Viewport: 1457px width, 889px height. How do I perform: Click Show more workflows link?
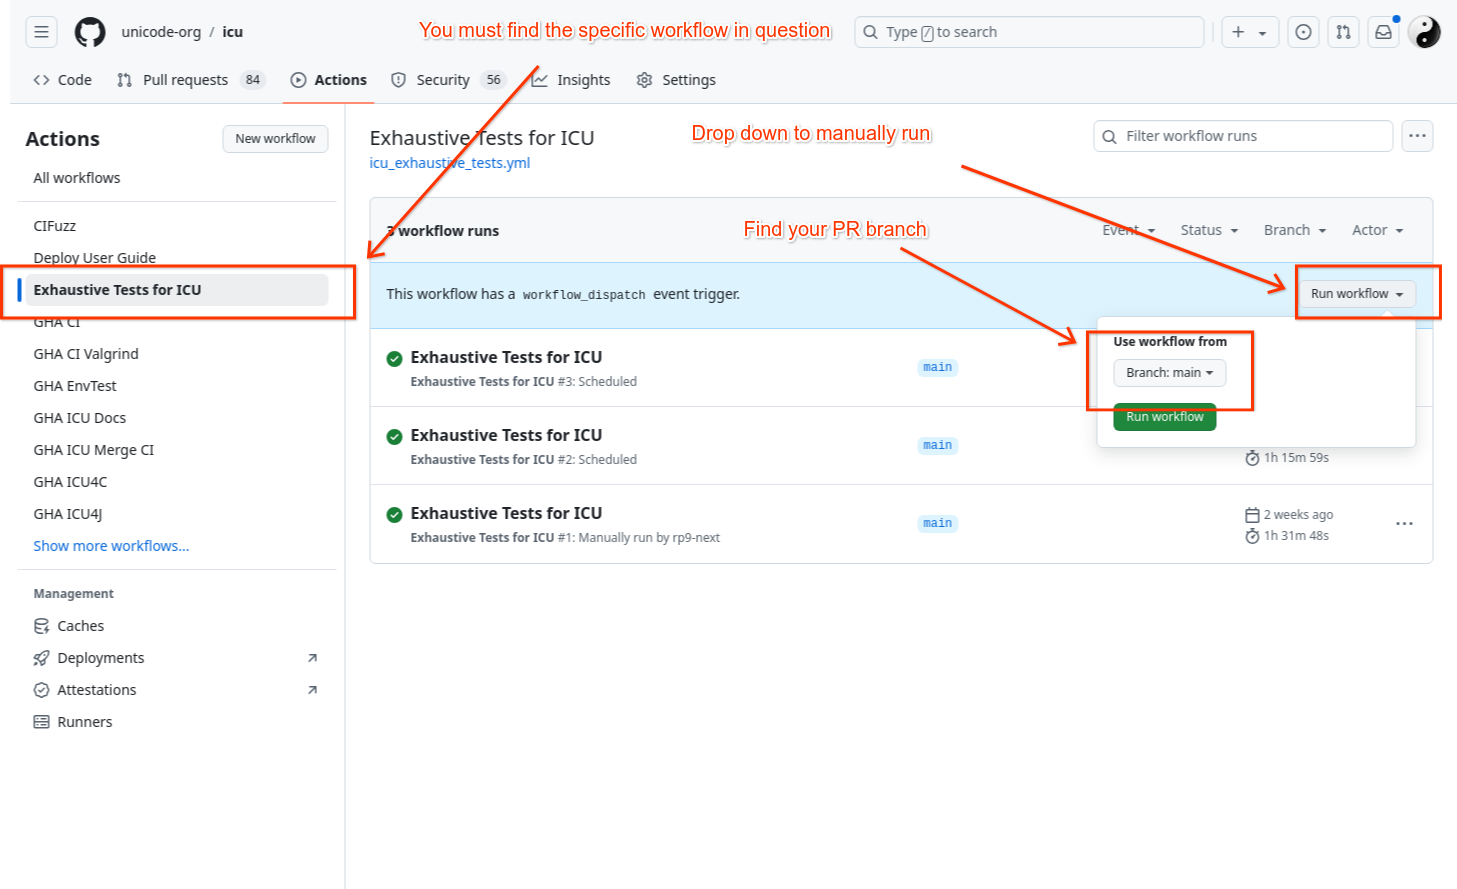111,546
